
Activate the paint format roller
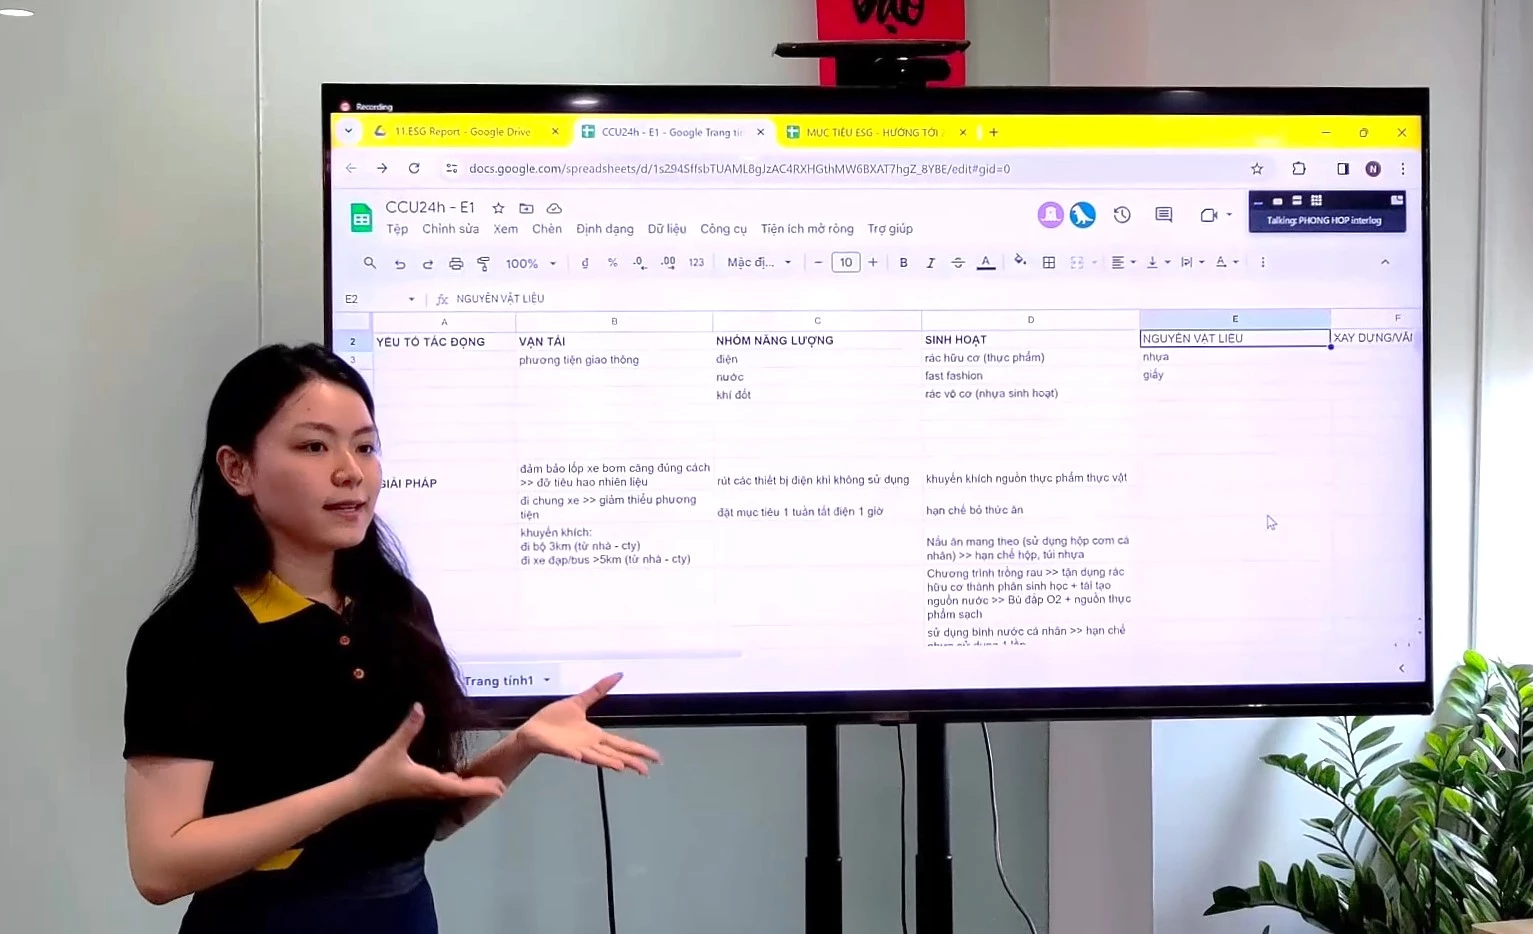484,264
